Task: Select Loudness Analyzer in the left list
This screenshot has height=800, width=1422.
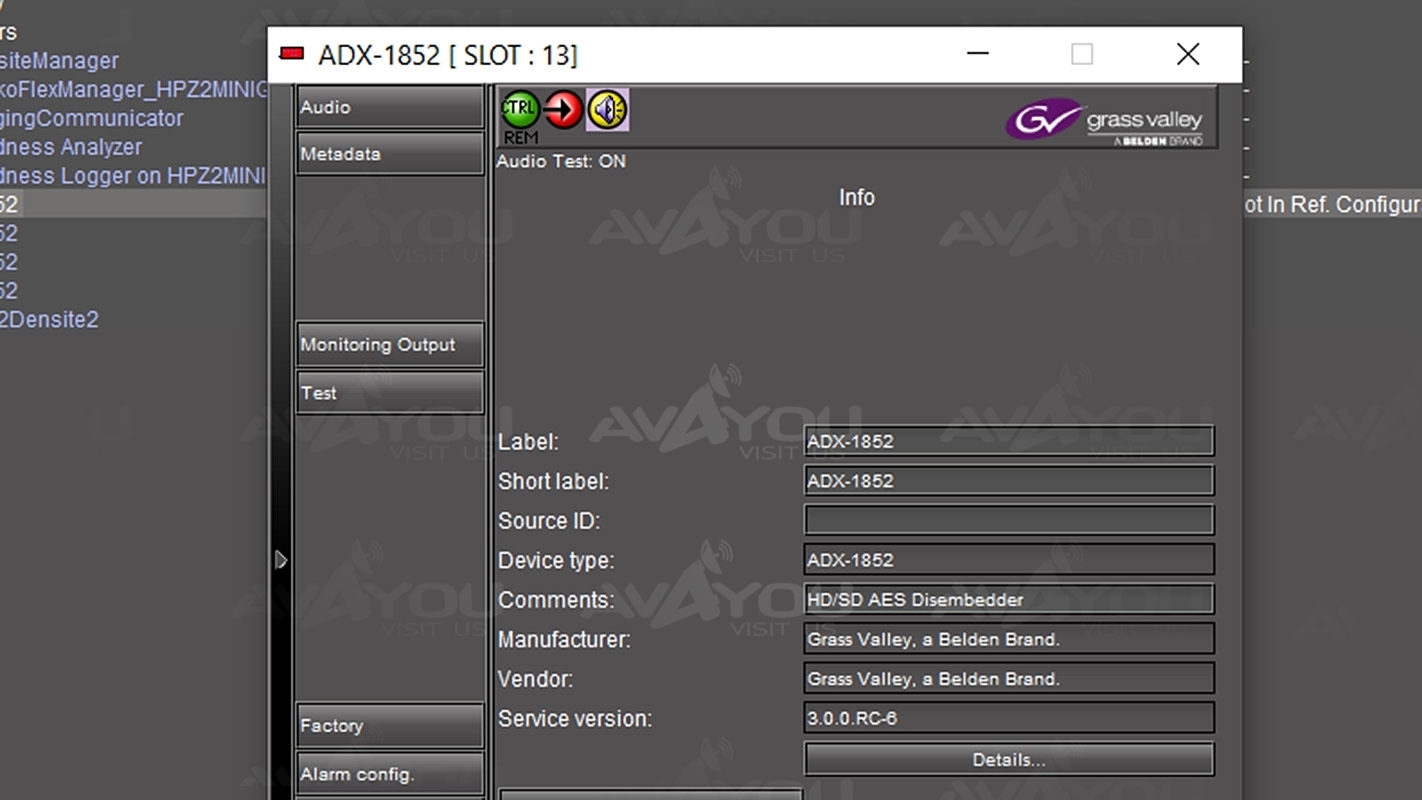Action: (70, 147)
